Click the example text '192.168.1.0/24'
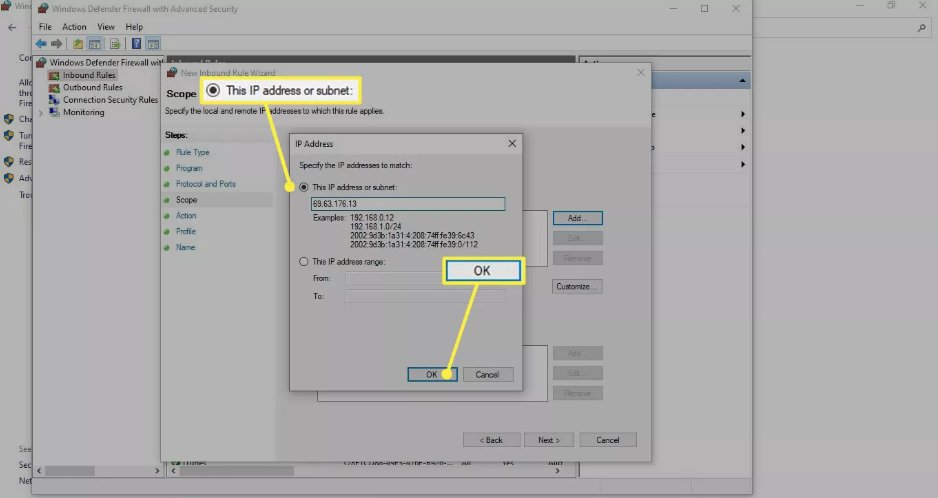The image size is (938, 498). (x=376, y=227)
